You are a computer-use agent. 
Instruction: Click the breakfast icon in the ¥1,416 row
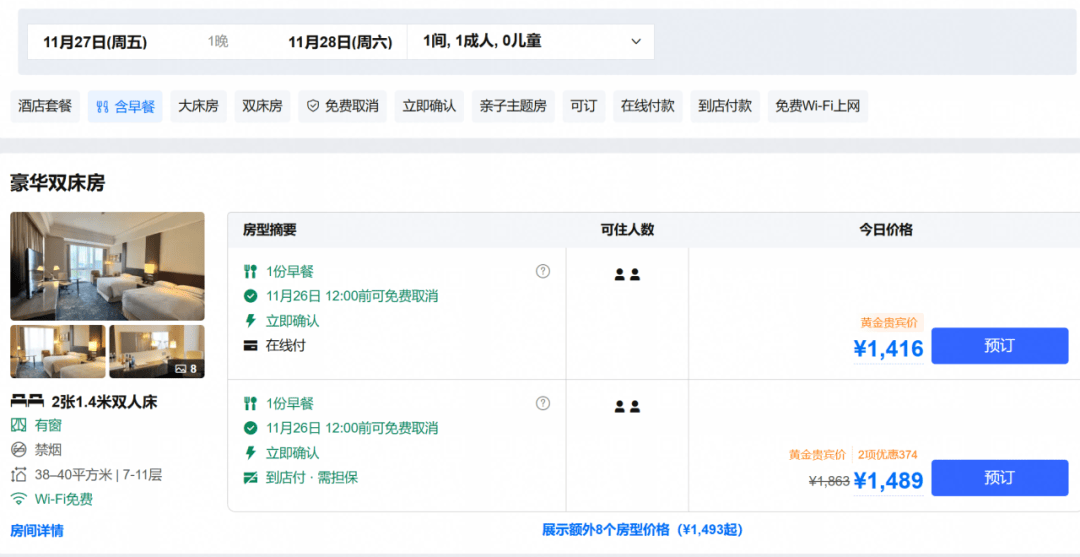(250, 271)
